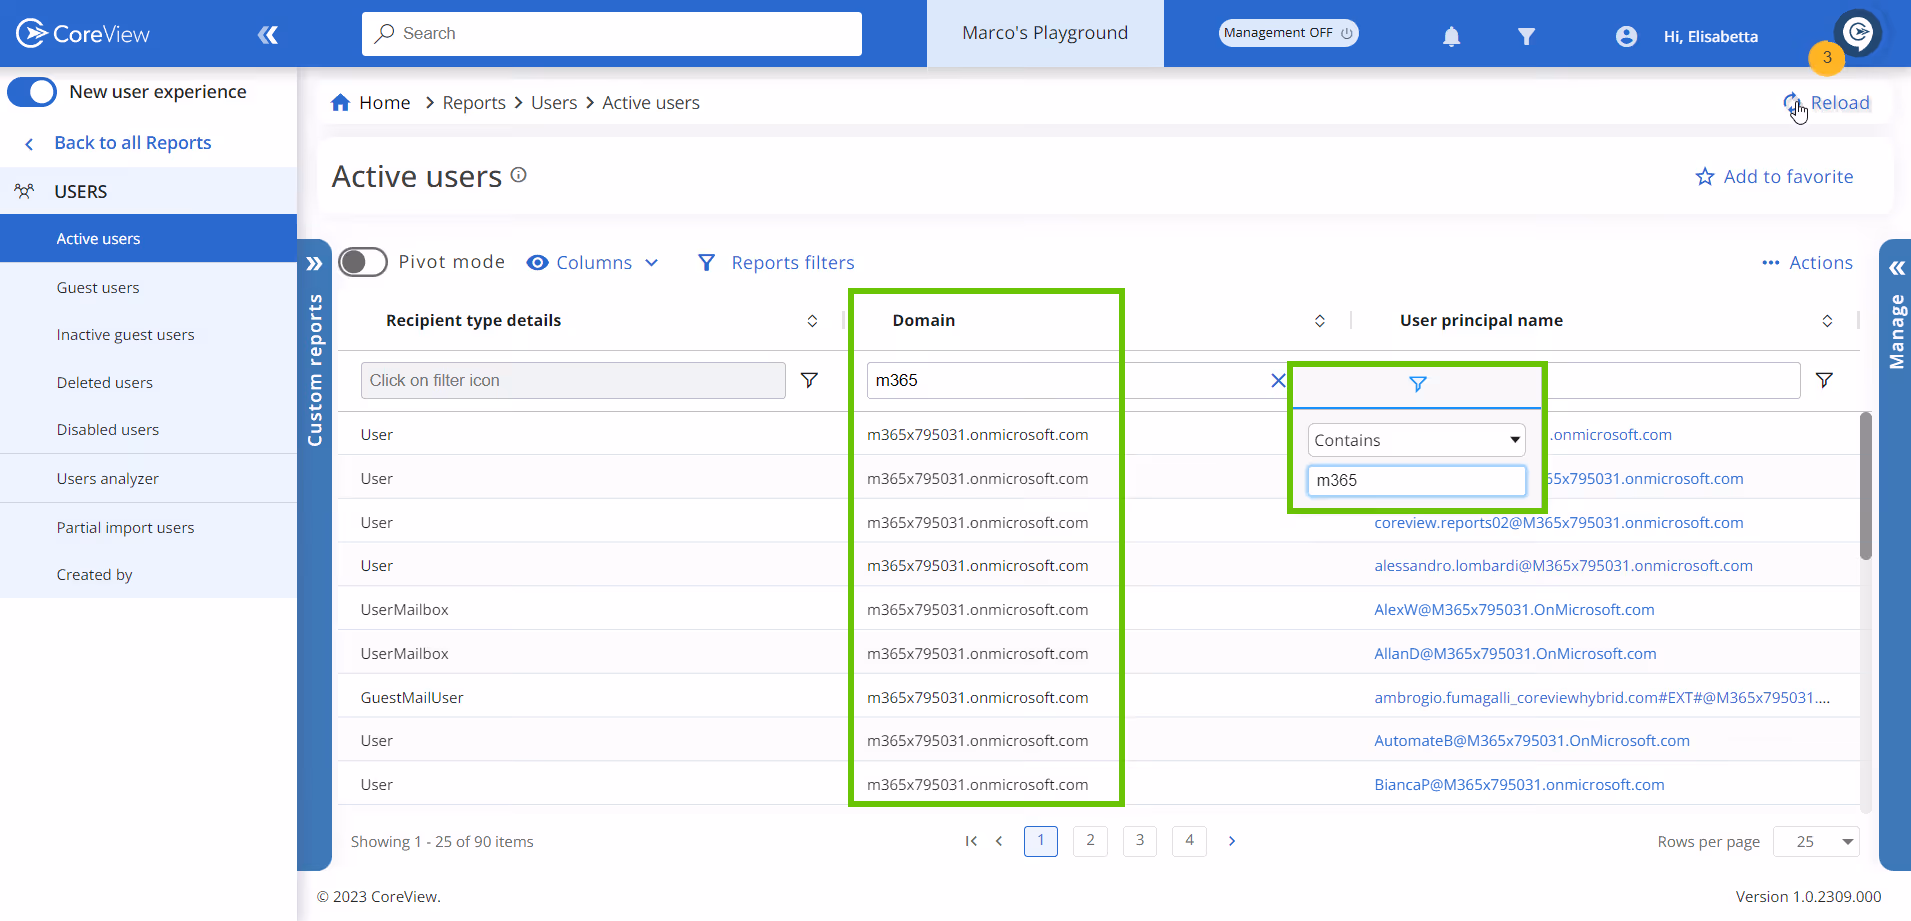
Task: Sort the Domain column
Action: pos(1319,320)
